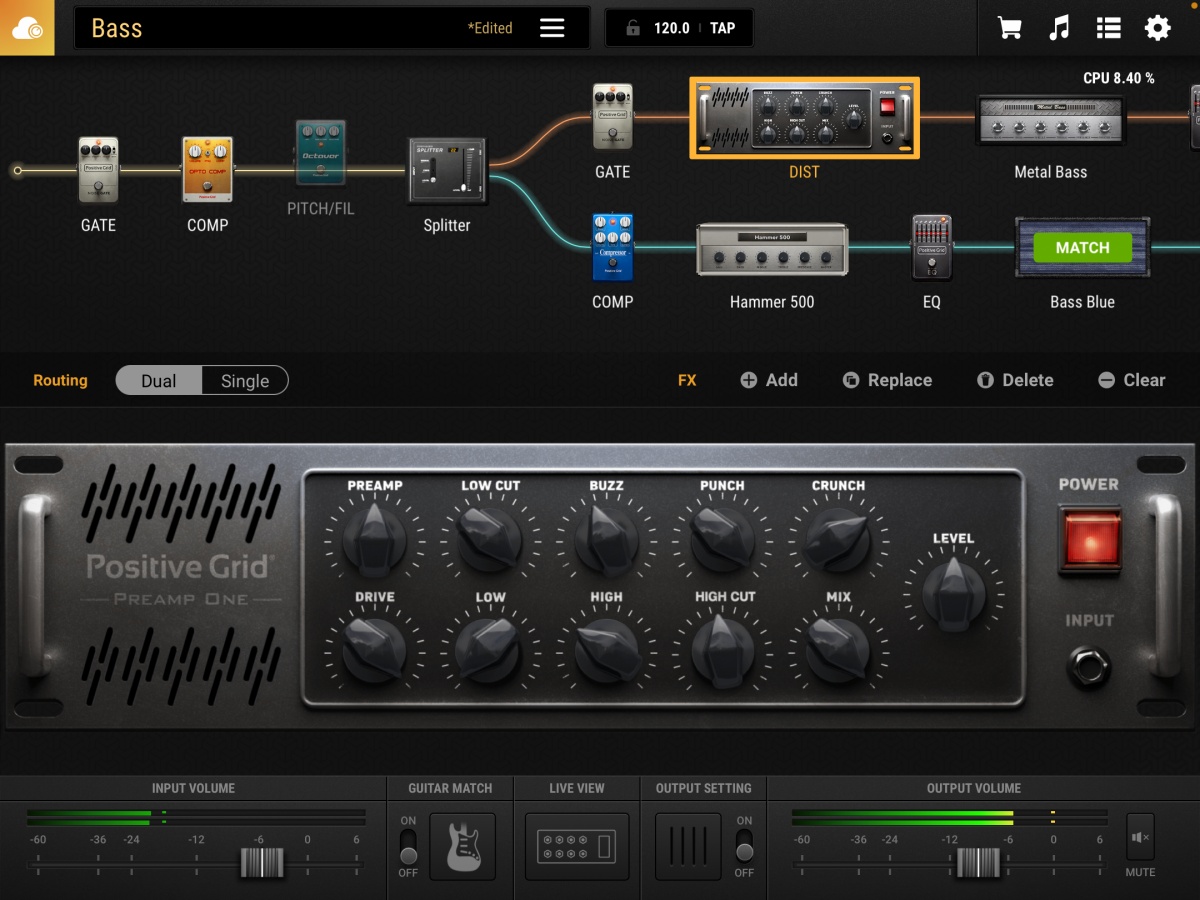Select the blue COMP pedal on lower path
Image resolution: width=1200 pixels, height=900 pixels.
pos(613,247)
